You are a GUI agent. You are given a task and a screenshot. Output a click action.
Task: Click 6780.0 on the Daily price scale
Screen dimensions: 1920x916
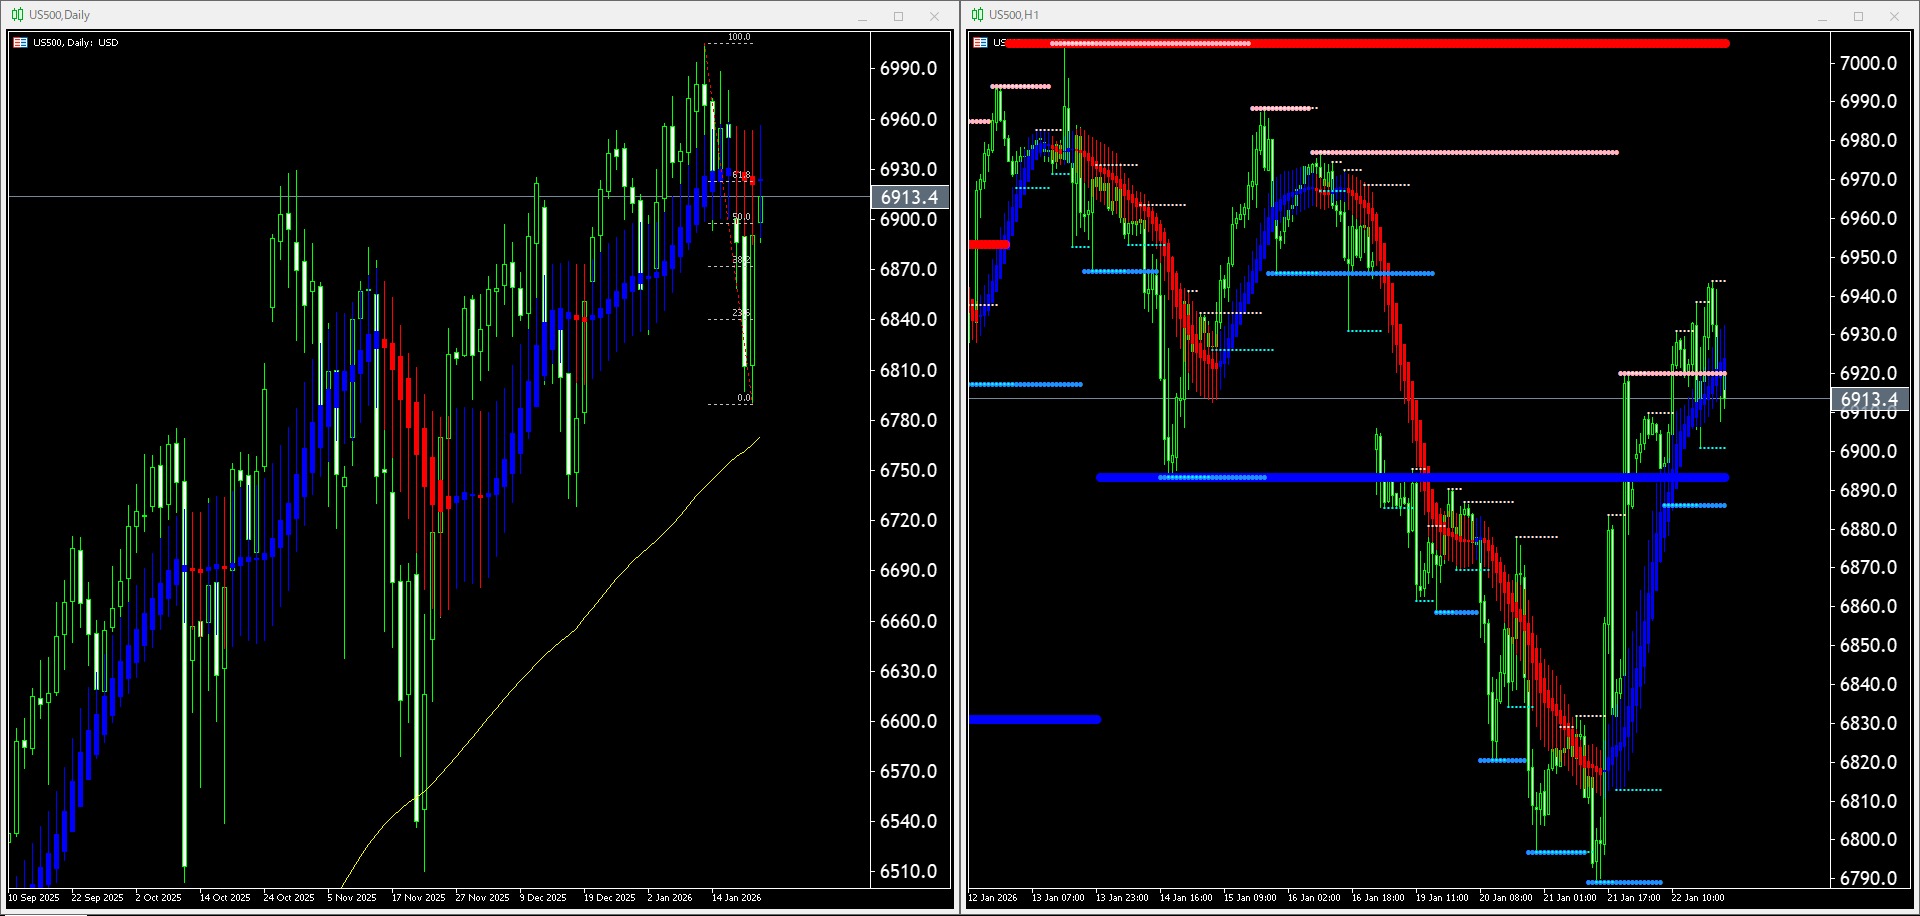[909, 420]
